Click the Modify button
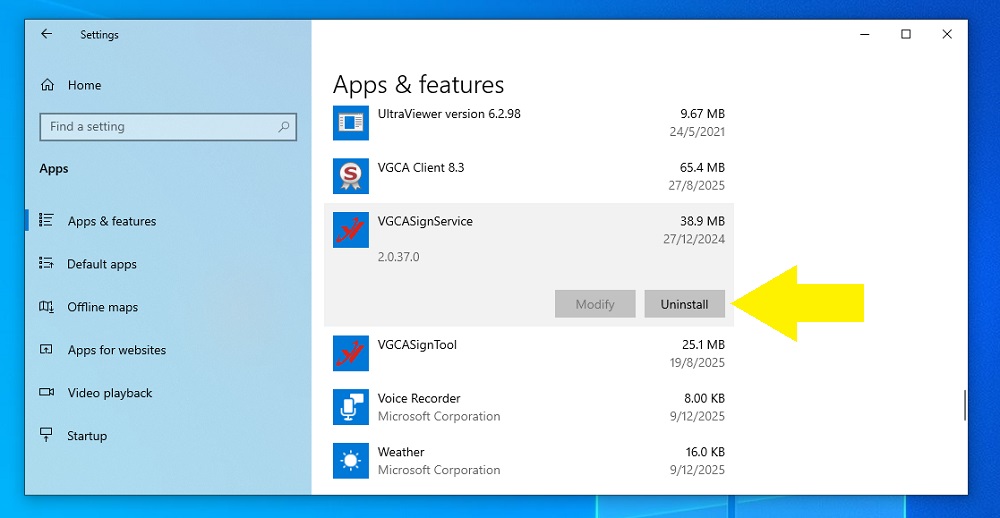 point(595,304)
